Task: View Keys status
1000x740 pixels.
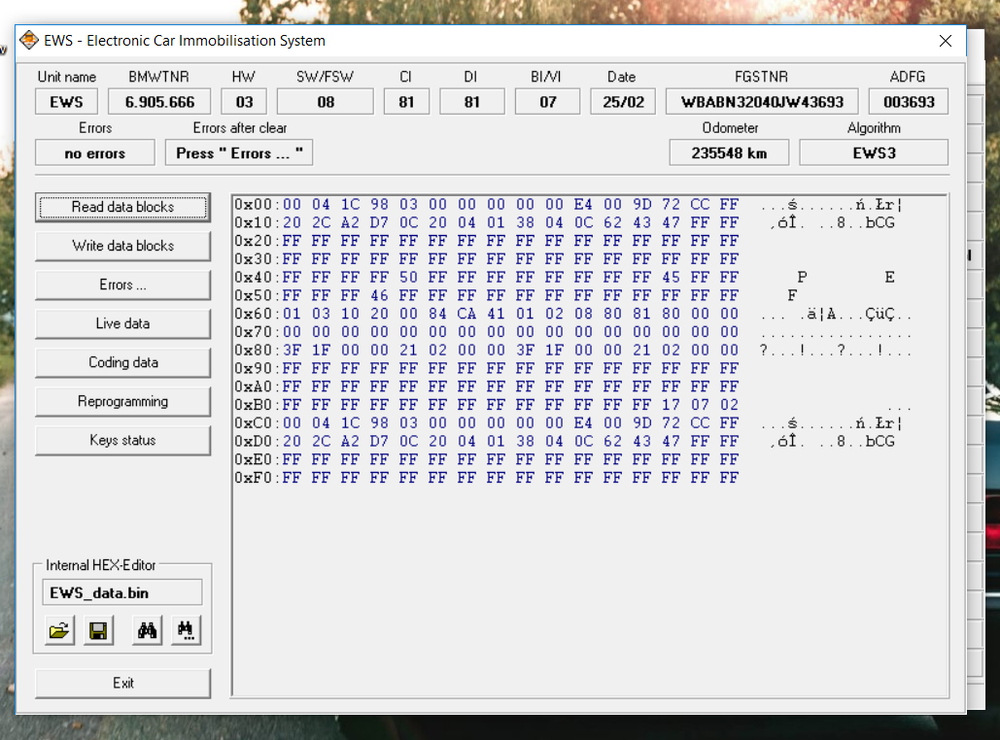Action: (123, 441)
